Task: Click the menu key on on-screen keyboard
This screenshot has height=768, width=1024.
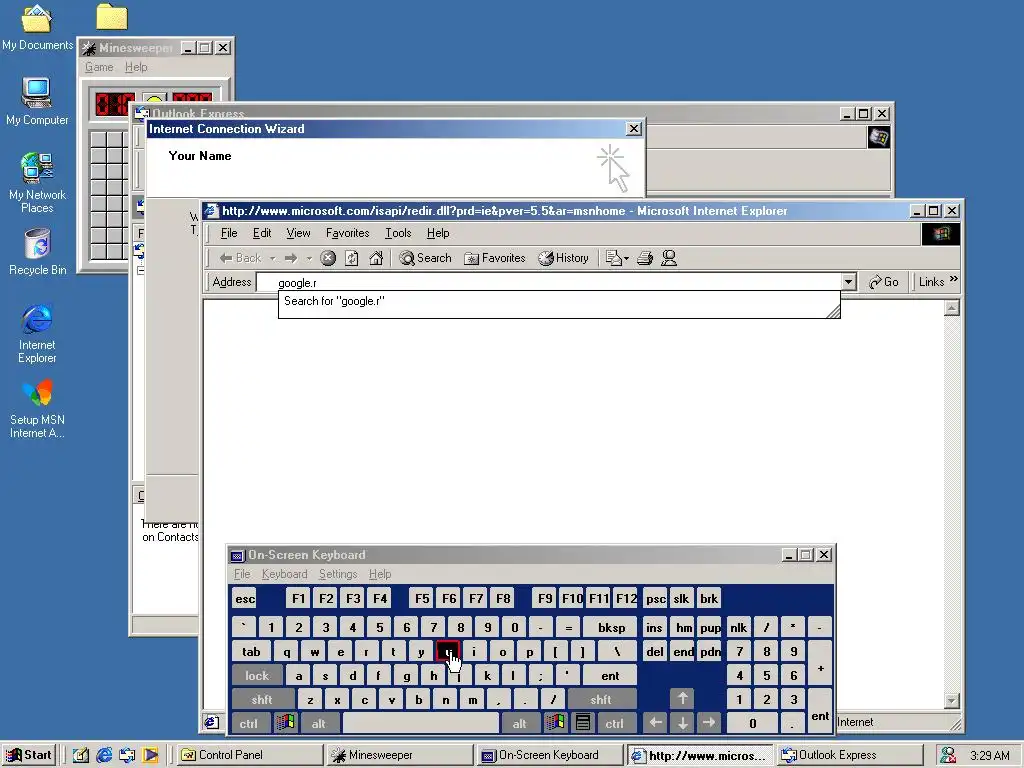Action: click(583, 723)
